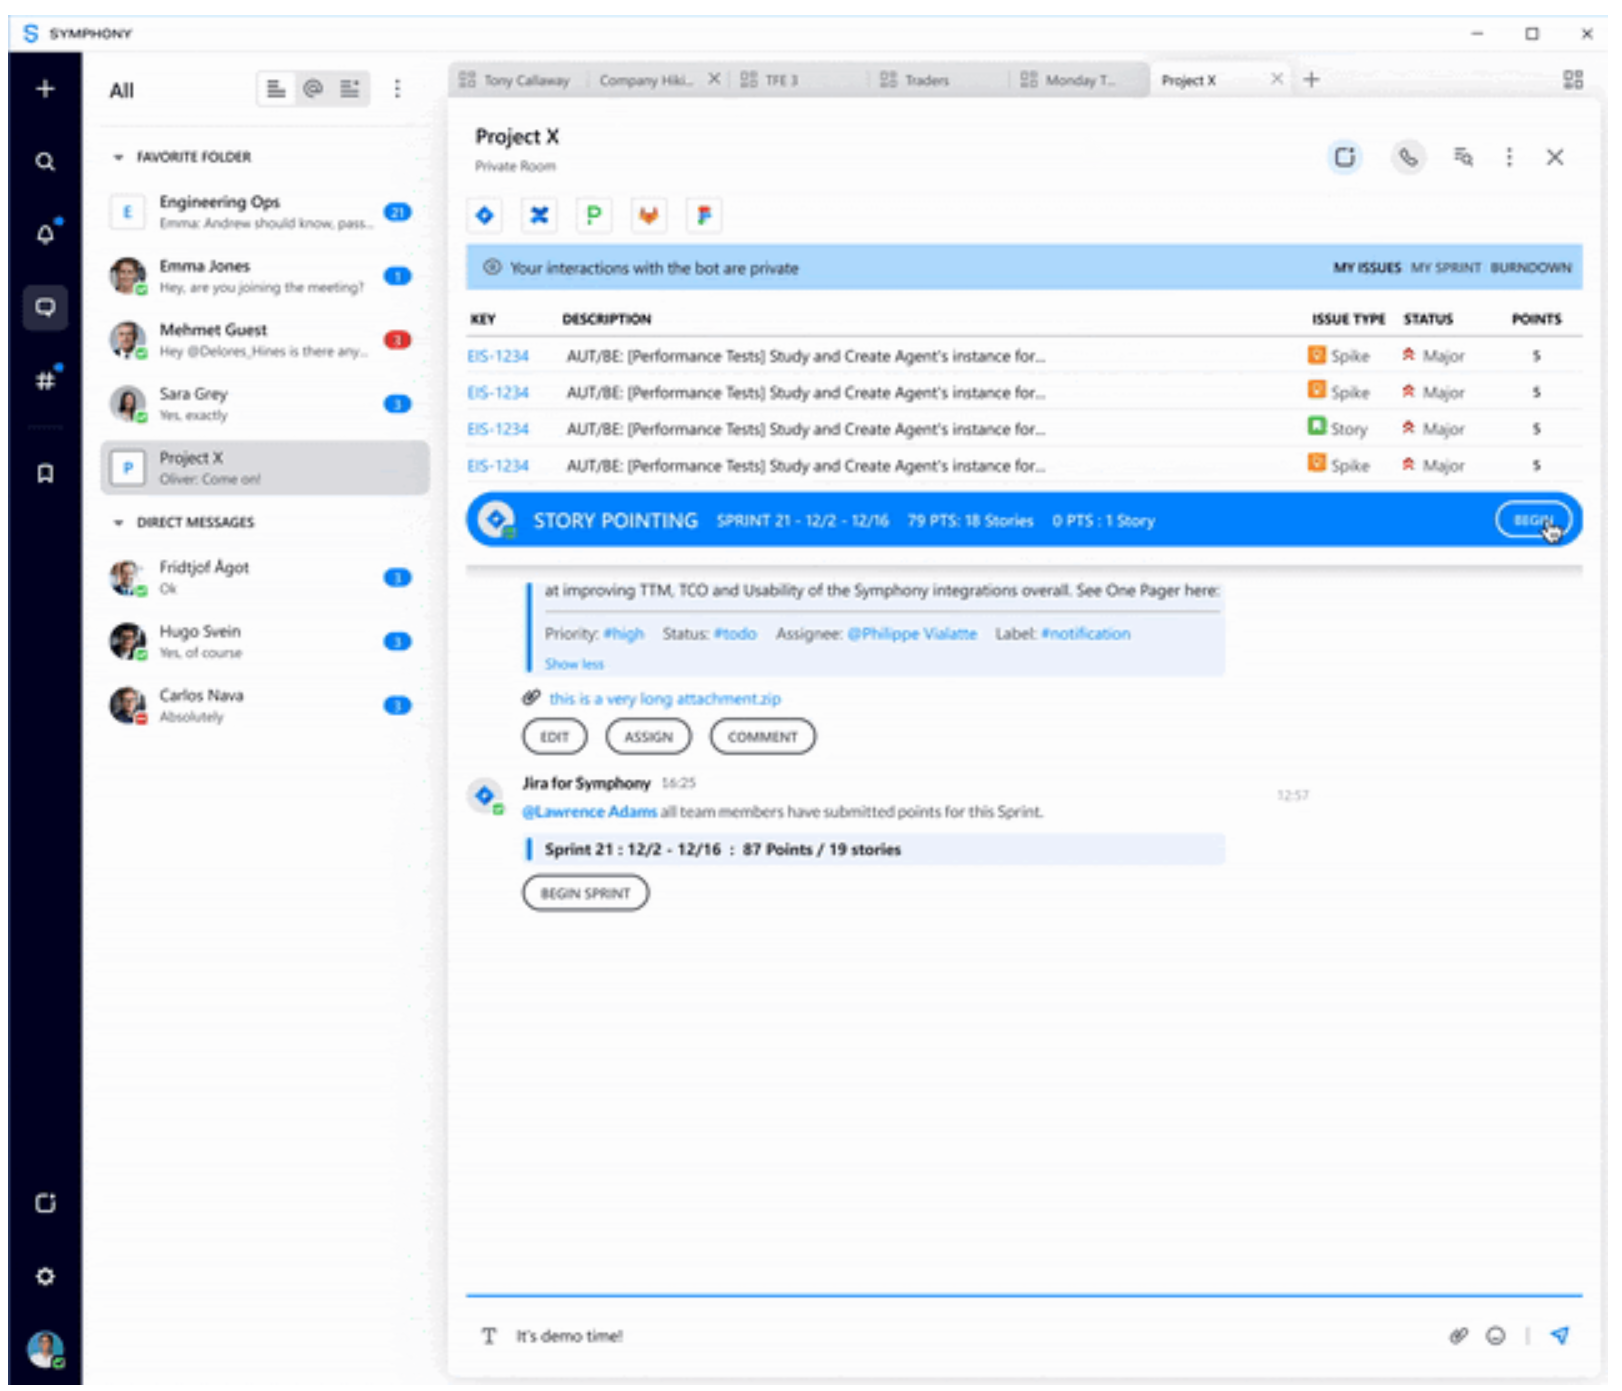The height and width of the screenshot is (1391, 1622).
Task: Click the new window icon in lower sidebar
Action: (x=45, y=1203)
